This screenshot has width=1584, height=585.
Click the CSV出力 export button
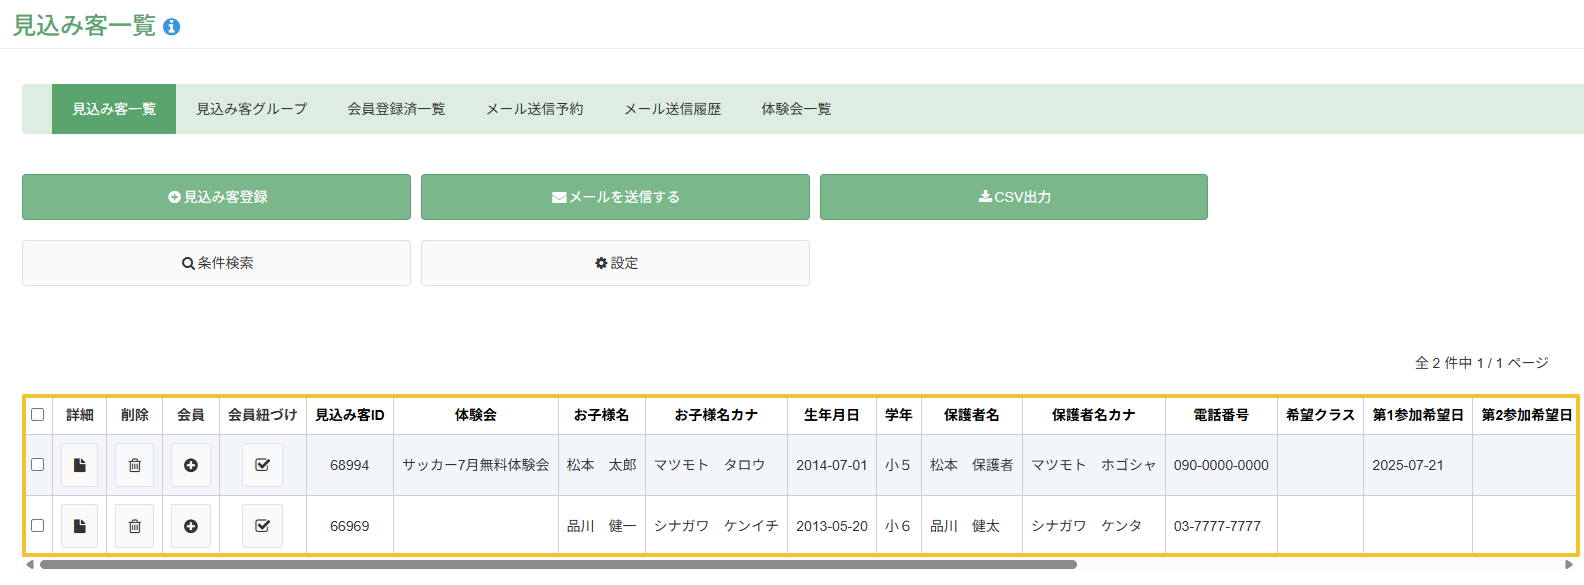click(1014, 197)
